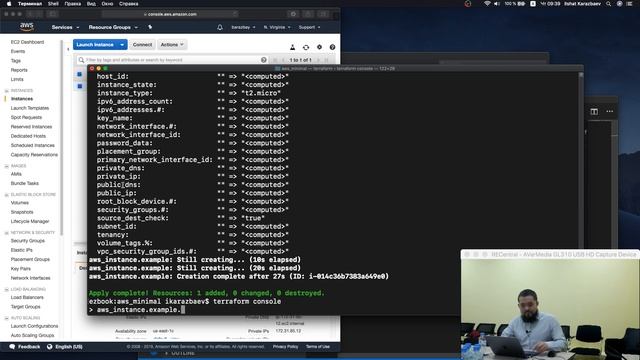This screenshot has width=640, height=360.
Task: Open the account name dropdown
Action: (243, 27)
